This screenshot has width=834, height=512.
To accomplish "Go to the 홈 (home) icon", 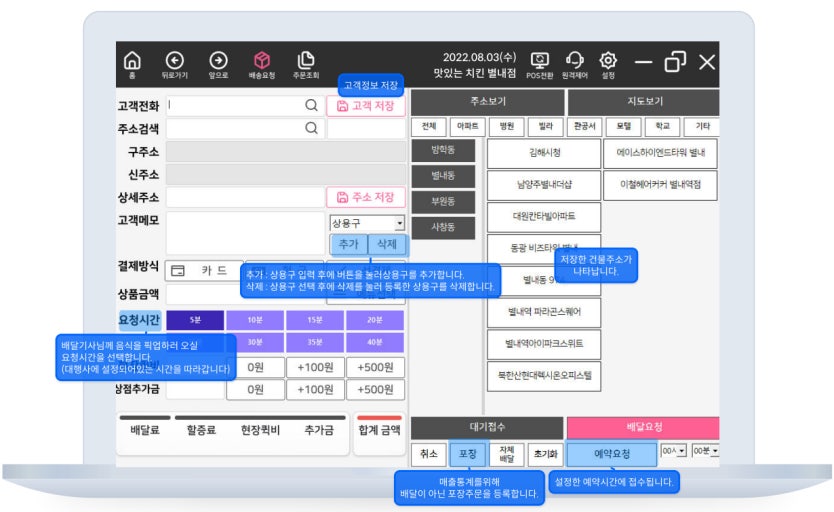I will tap(132, 62).
